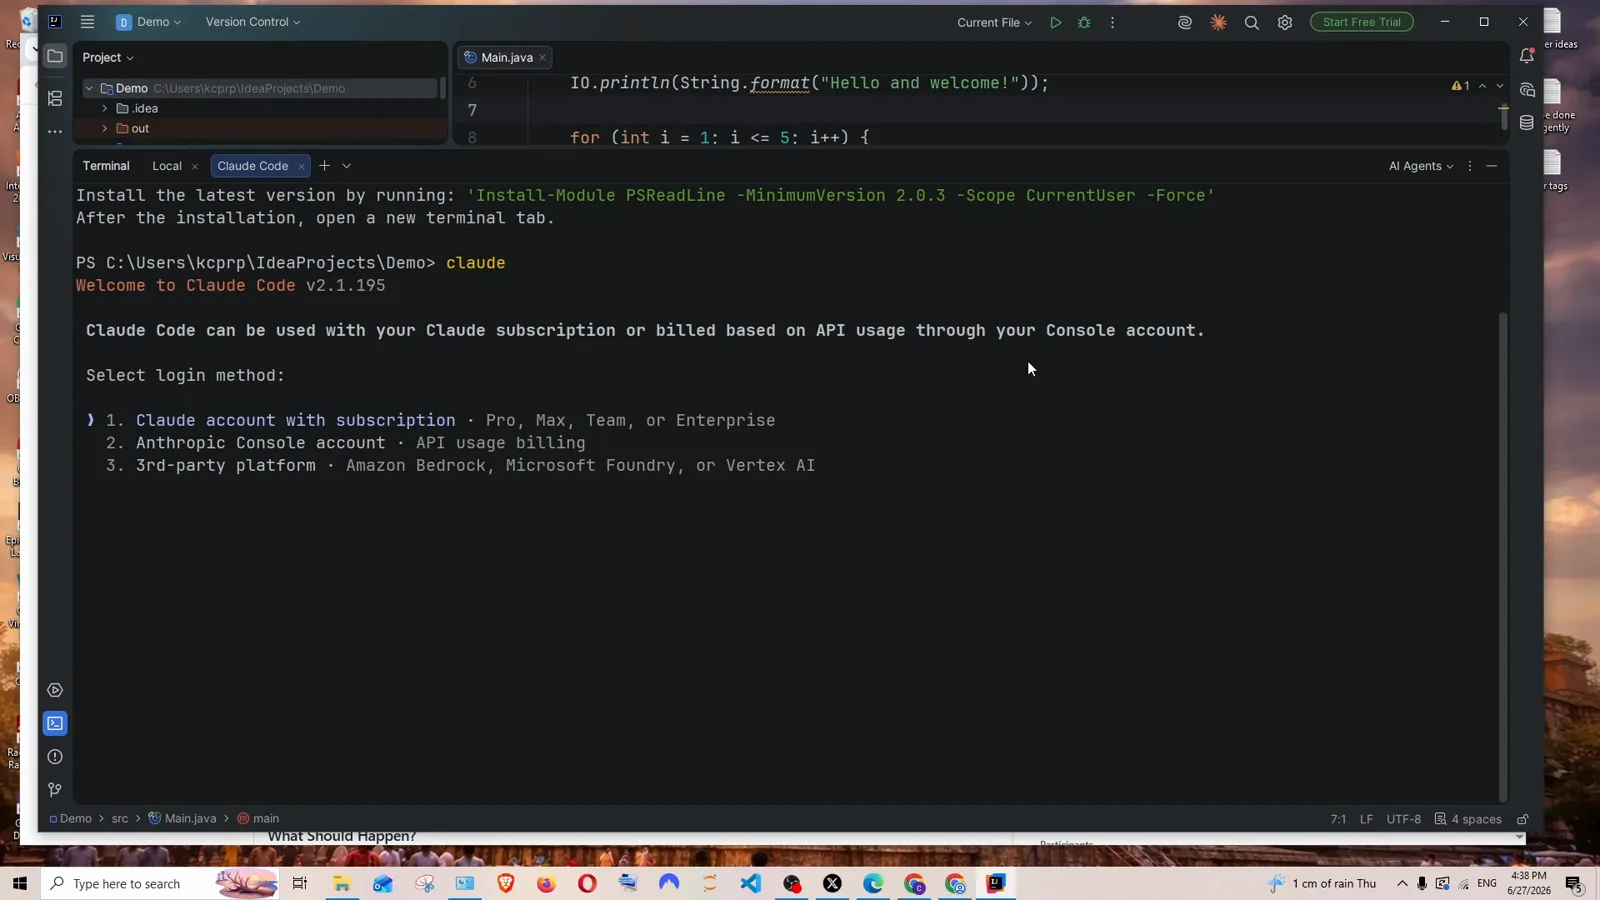Open the AI assistant swirl icon in the toolbar
Viewport: 1600px width, 900px height.
point(1185,22)
